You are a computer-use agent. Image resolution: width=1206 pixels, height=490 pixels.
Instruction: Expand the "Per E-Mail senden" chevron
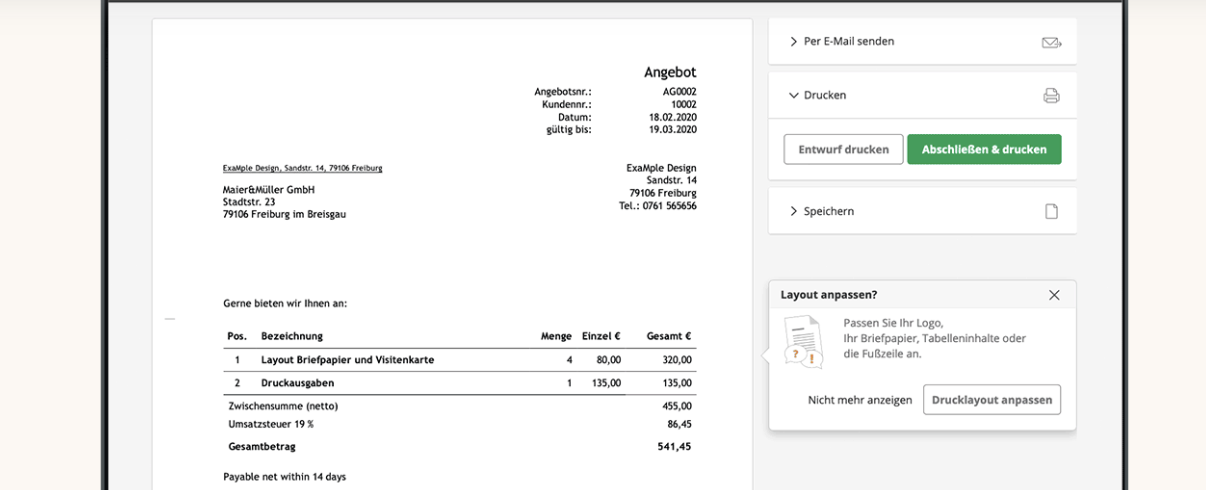[794, 42]
